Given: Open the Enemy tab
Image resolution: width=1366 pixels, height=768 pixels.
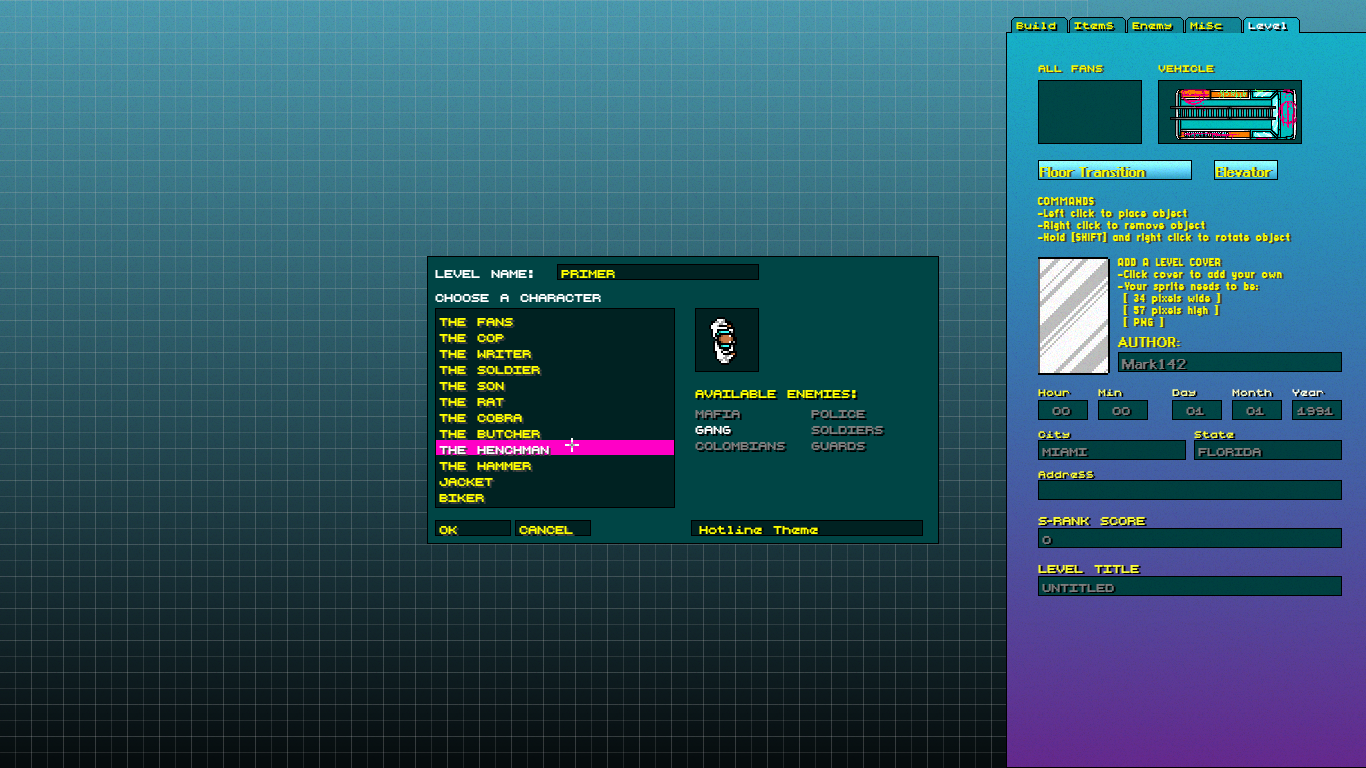Looking at the screenshot, I should (1155, 26).
